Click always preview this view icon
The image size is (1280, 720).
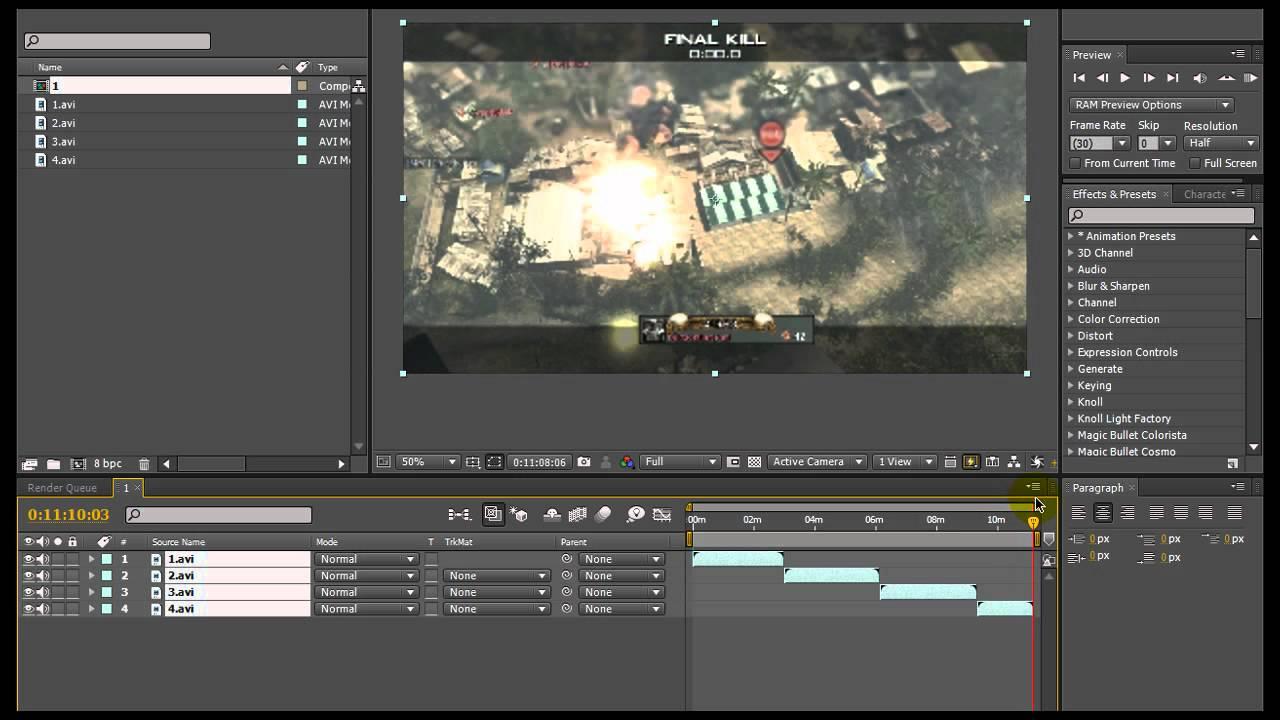coord(383,462)
